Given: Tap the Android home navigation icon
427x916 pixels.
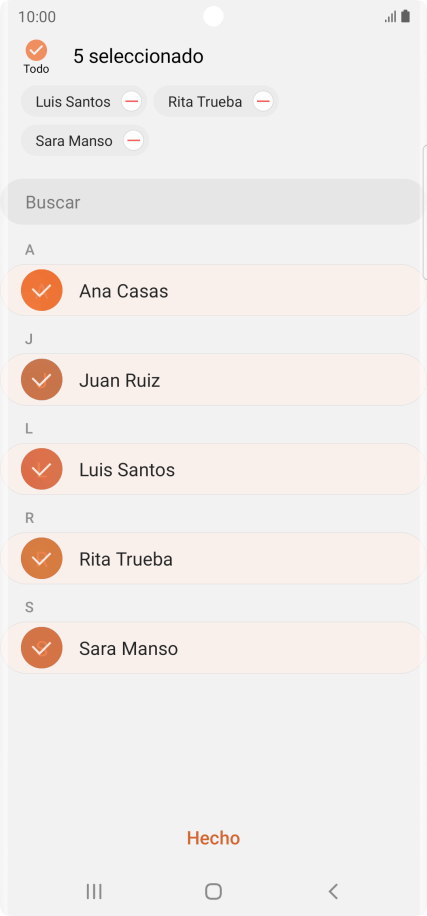Looking at the screenshot, I should click(213, 891).
